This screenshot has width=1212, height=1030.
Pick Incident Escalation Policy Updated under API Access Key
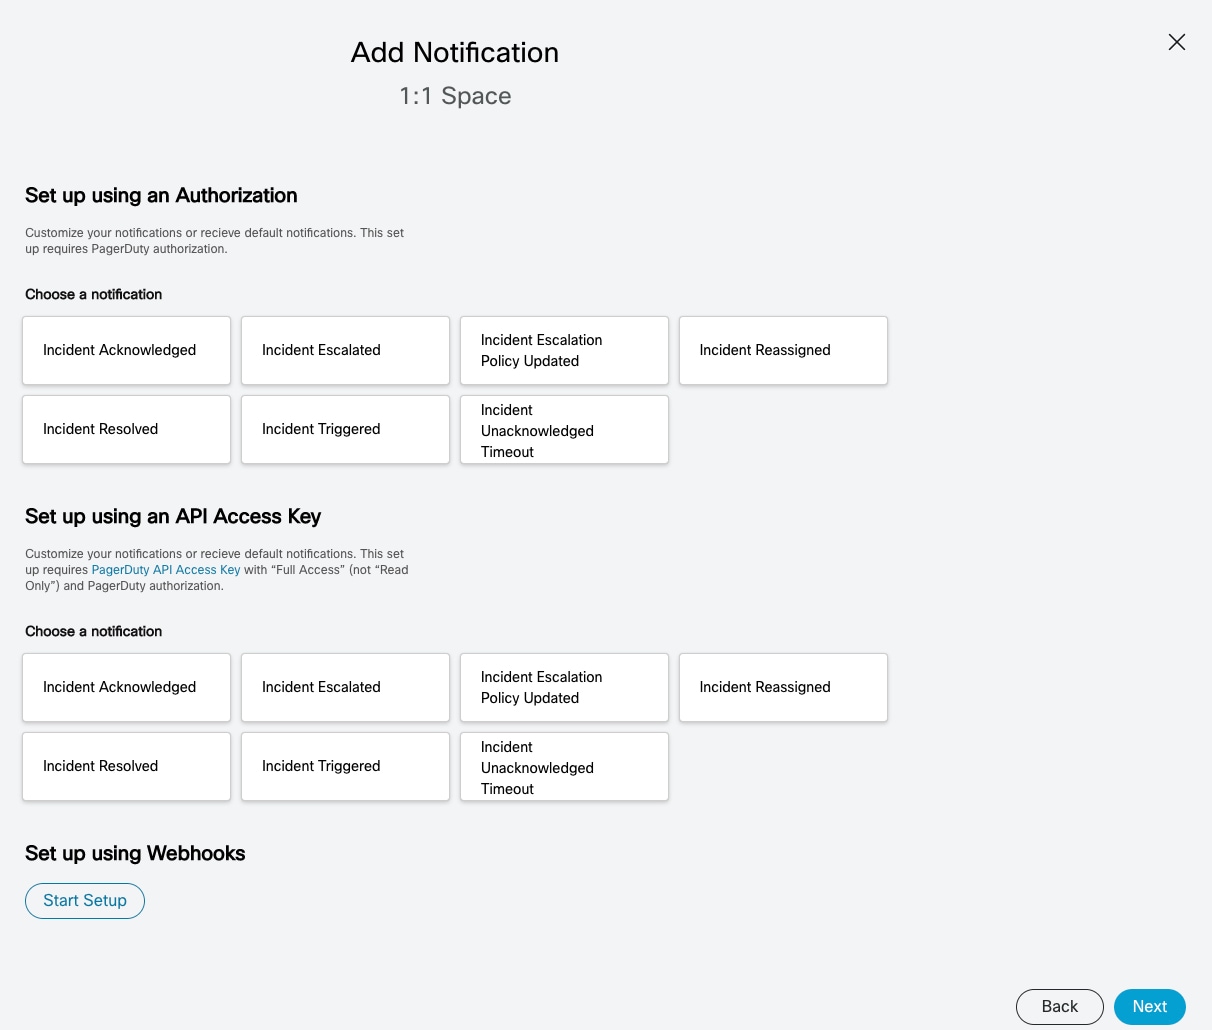pyautogui.click(x=564, y=687)
